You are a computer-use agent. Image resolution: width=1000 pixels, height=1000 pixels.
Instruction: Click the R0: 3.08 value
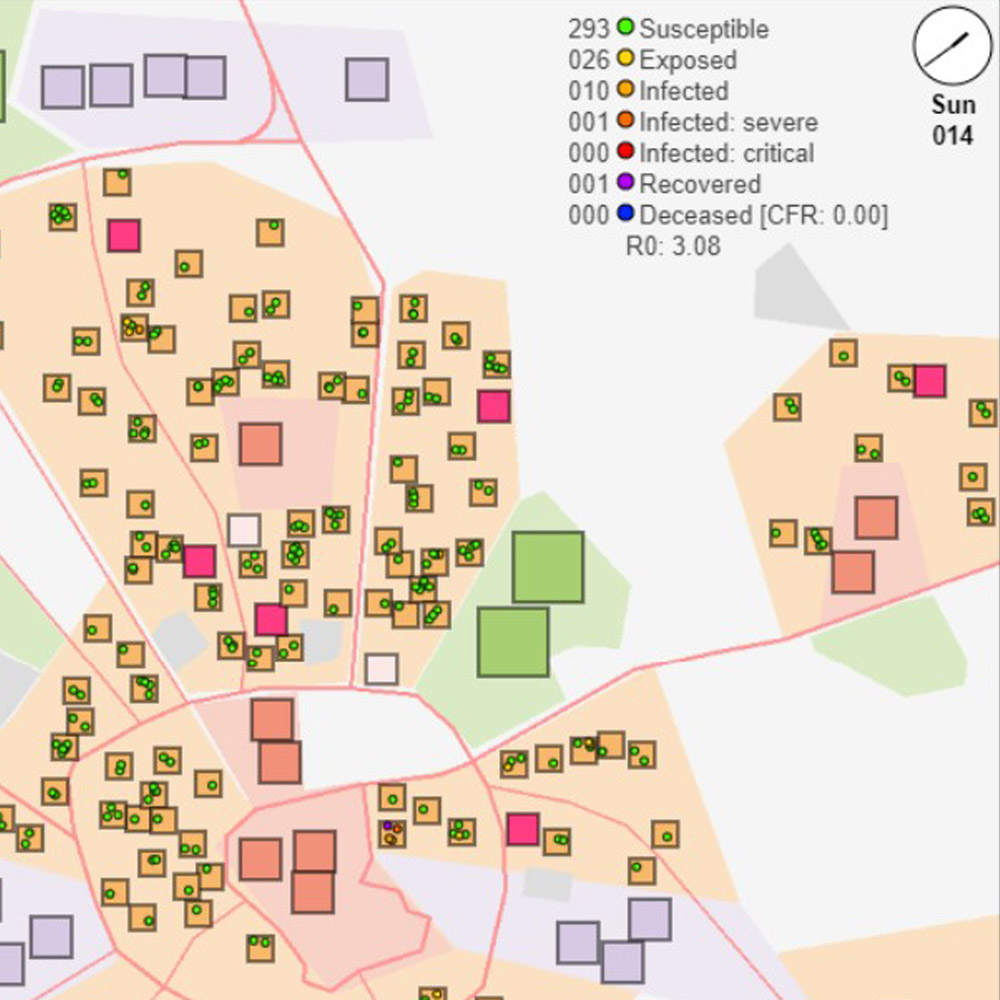(x=672, y=246)
